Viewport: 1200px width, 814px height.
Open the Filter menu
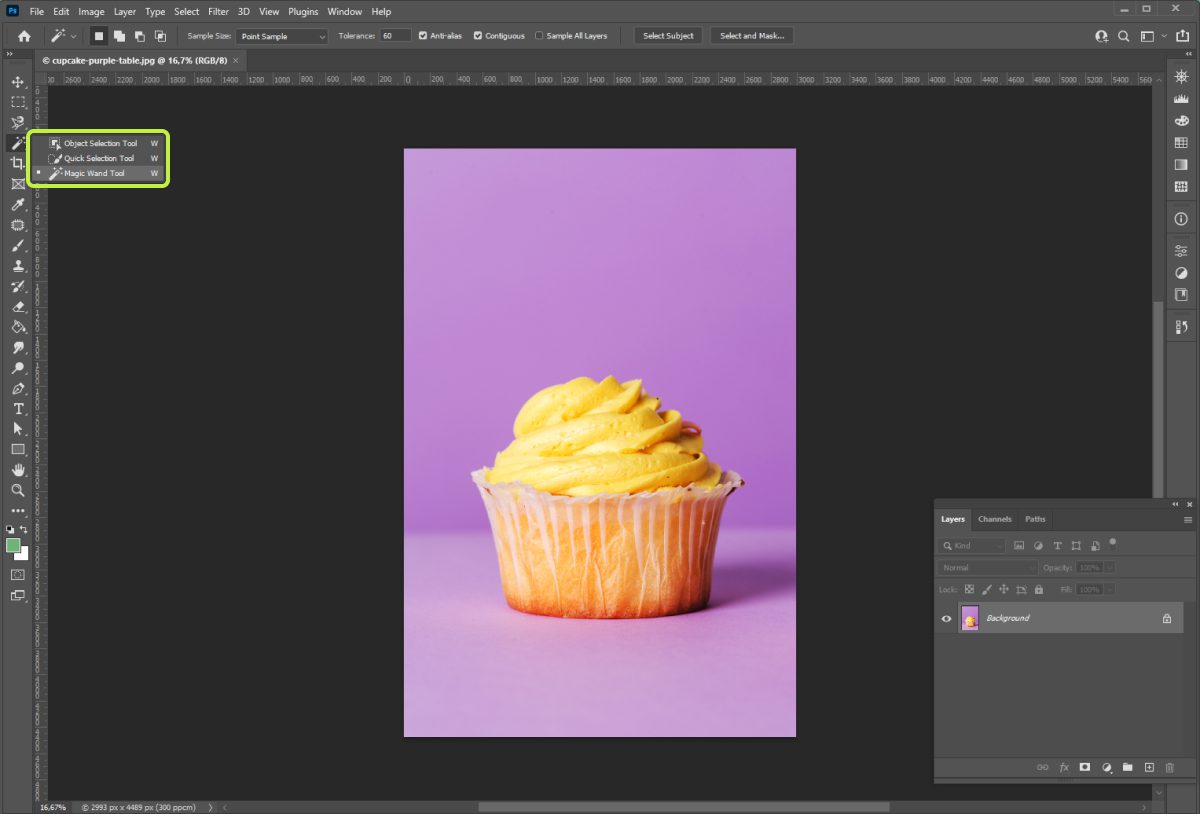click(x=218, y=12)
